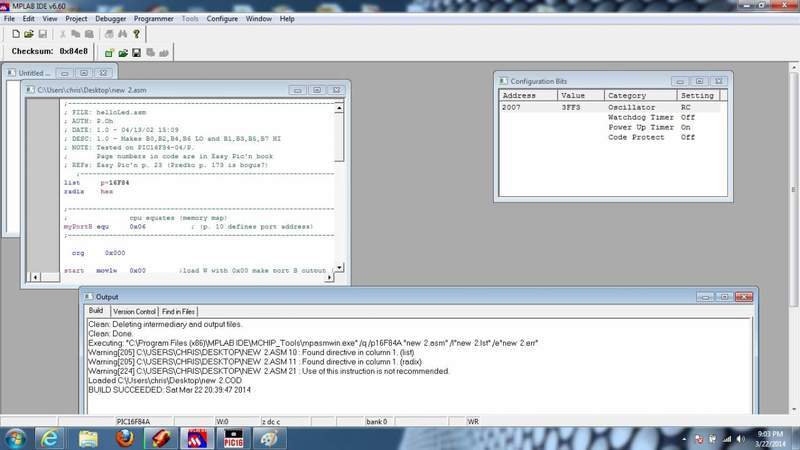Switch to the Find in Files tab
Screen dimensions: 800x450
click(178, 311)
